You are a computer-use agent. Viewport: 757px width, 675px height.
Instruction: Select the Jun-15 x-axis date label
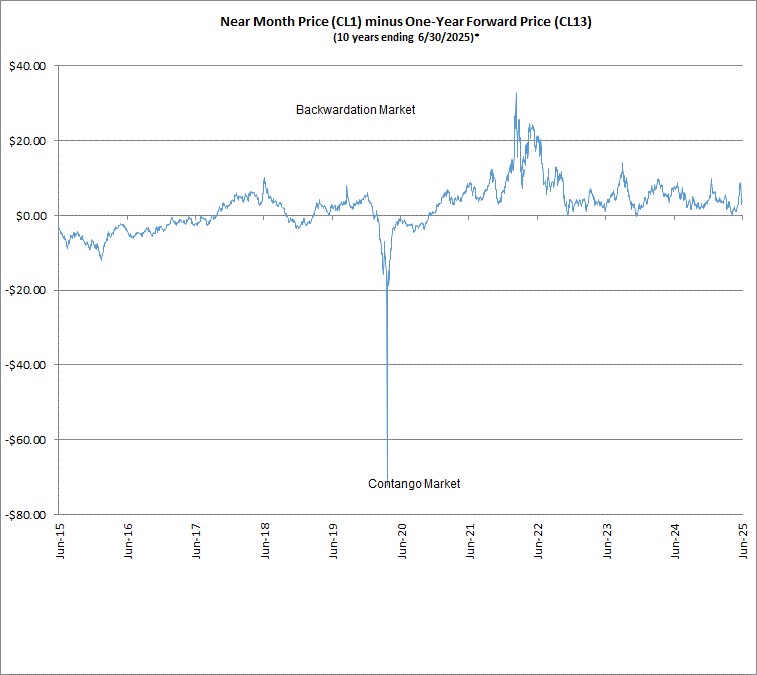60,540
